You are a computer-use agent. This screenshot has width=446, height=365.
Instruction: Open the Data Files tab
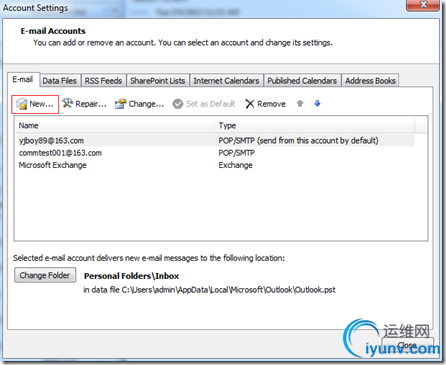[59, 81]
